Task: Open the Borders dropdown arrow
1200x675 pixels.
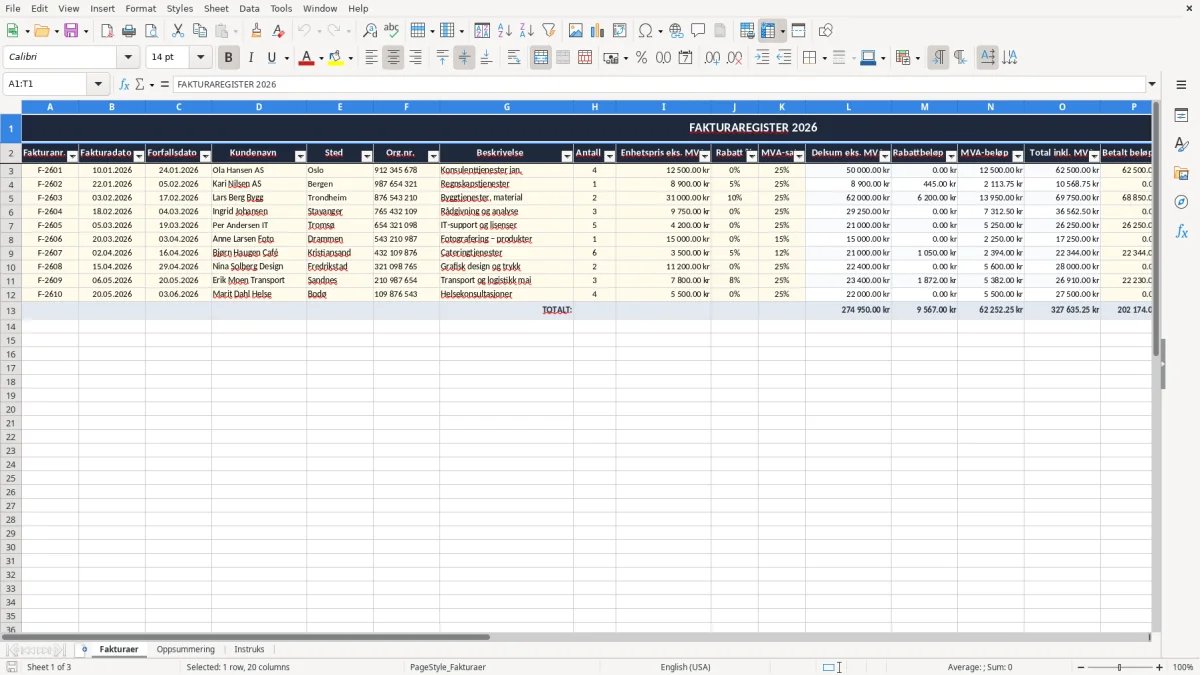Action: pos(824,58)
